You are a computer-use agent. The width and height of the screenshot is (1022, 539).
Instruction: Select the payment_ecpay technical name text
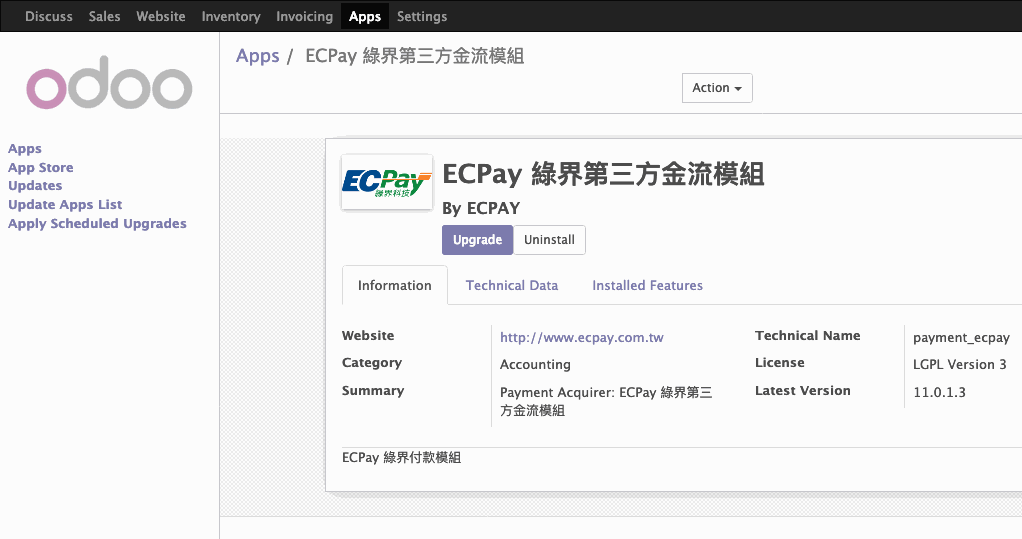[961, 338]
